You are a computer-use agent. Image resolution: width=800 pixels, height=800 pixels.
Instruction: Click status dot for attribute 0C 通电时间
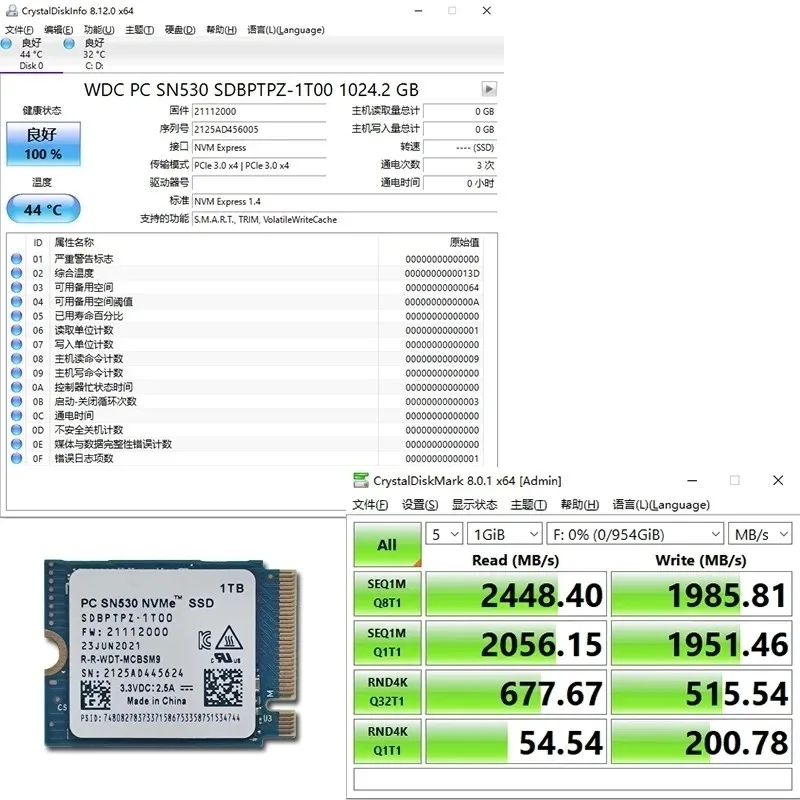coord(16,416)
